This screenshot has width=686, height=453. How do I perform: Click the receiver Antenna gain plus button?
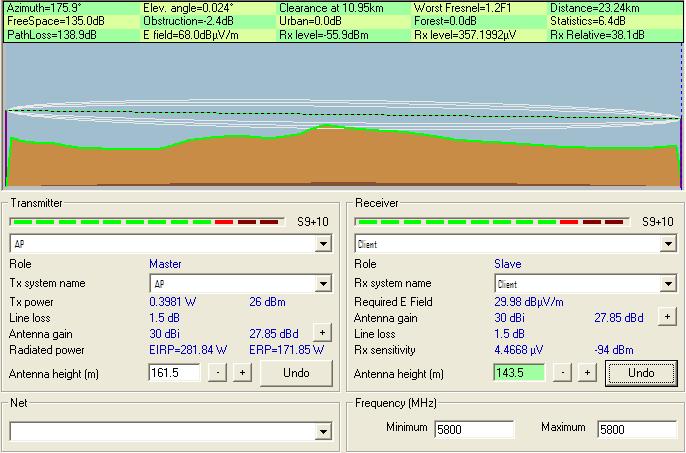[x=667, y=316]
